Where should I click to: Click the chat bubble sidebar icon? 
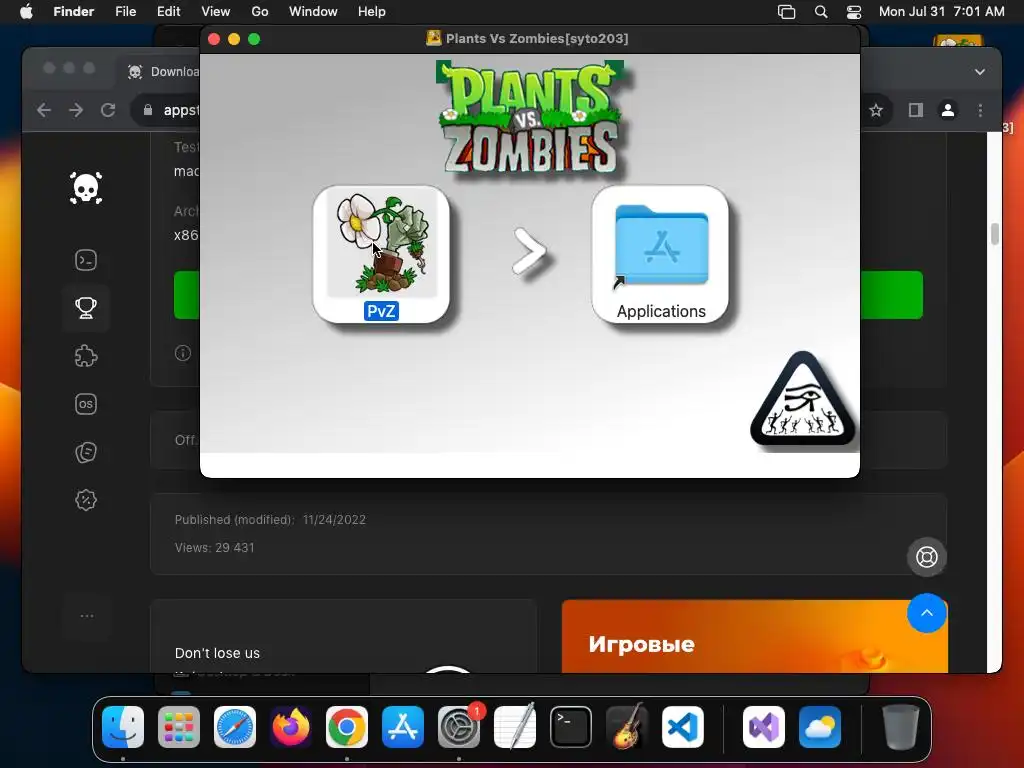click(x=86, y=452)
